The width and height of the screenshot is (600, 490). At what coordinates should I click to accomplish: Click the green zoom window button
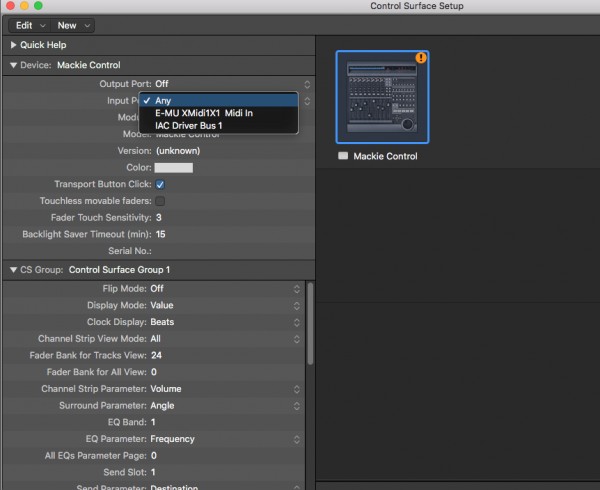[38, 6]
